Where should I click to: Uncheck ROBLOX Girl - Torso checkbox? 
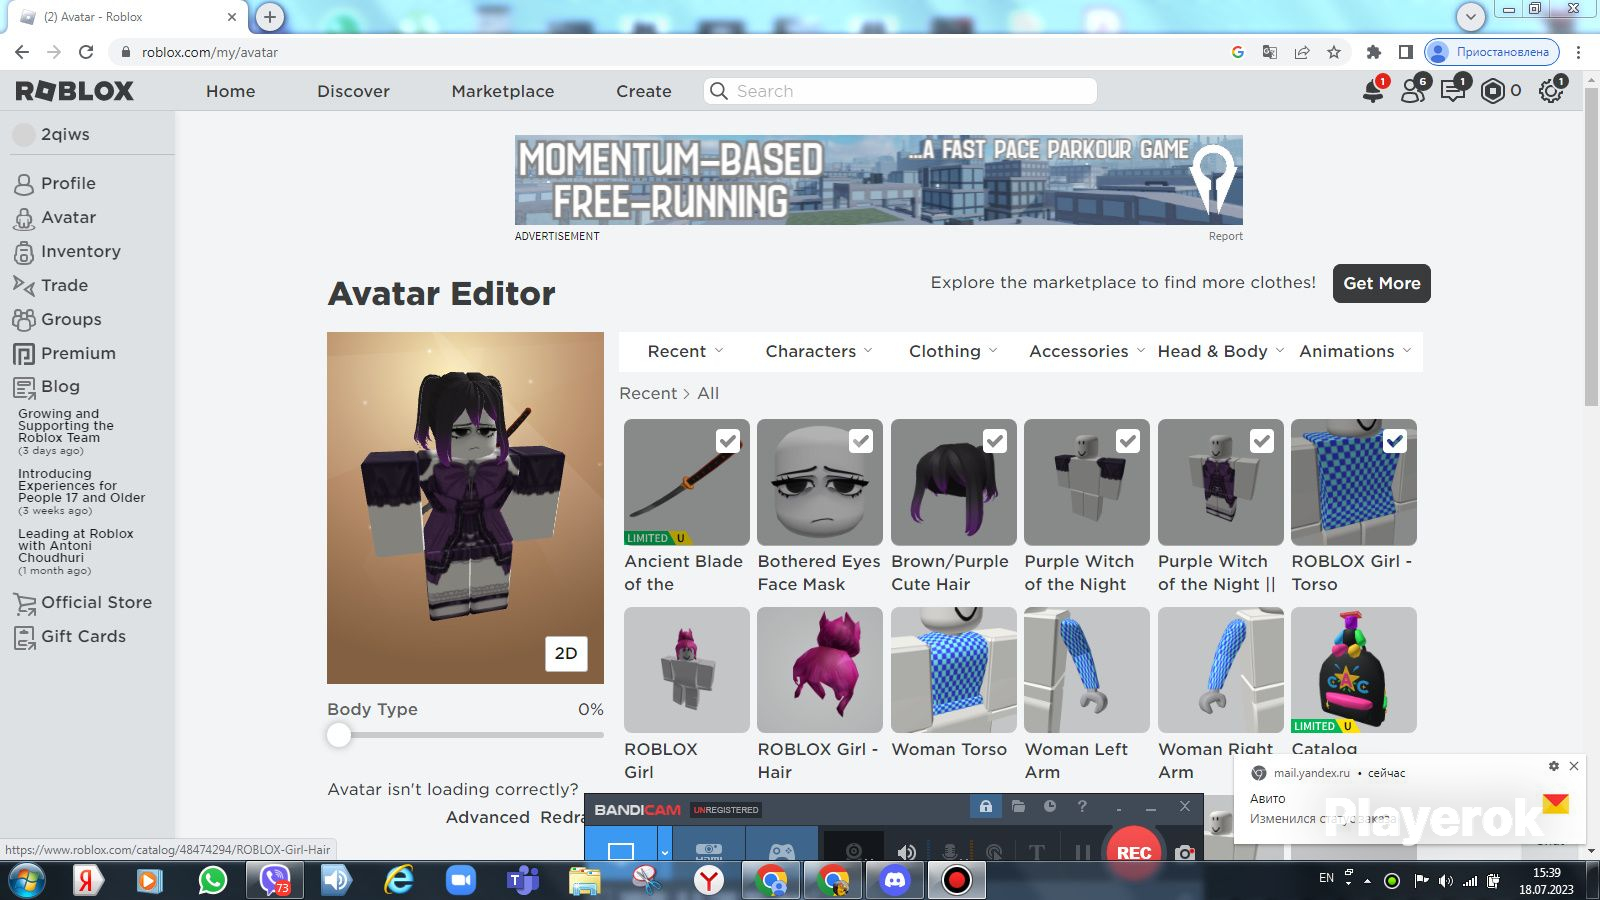(1395, 441)
